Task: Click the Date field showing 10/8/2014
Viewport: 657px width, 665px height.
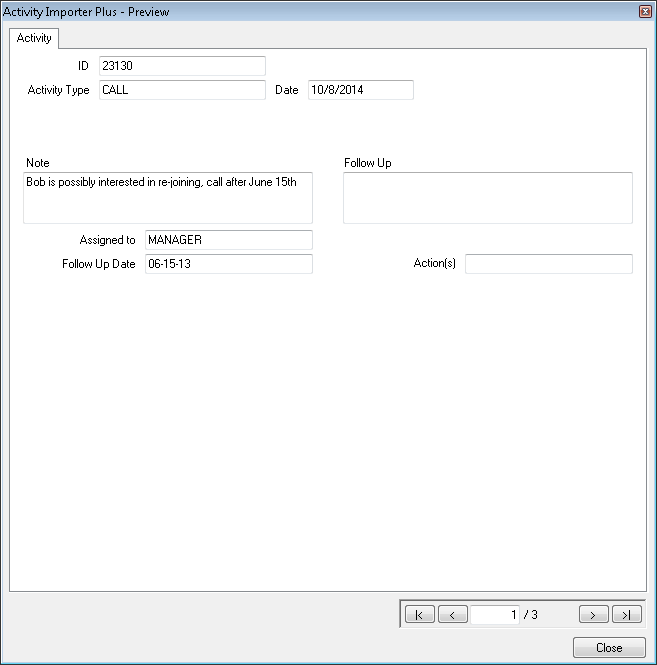Action: (x=360, y=90)
